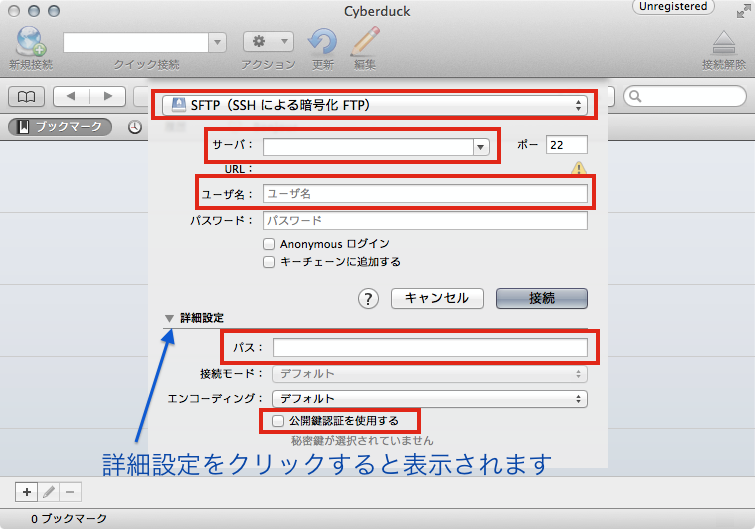Switch to the History clock tab
Image resolution: width=755 pixels, height=529 pixels.
[135, 127]
